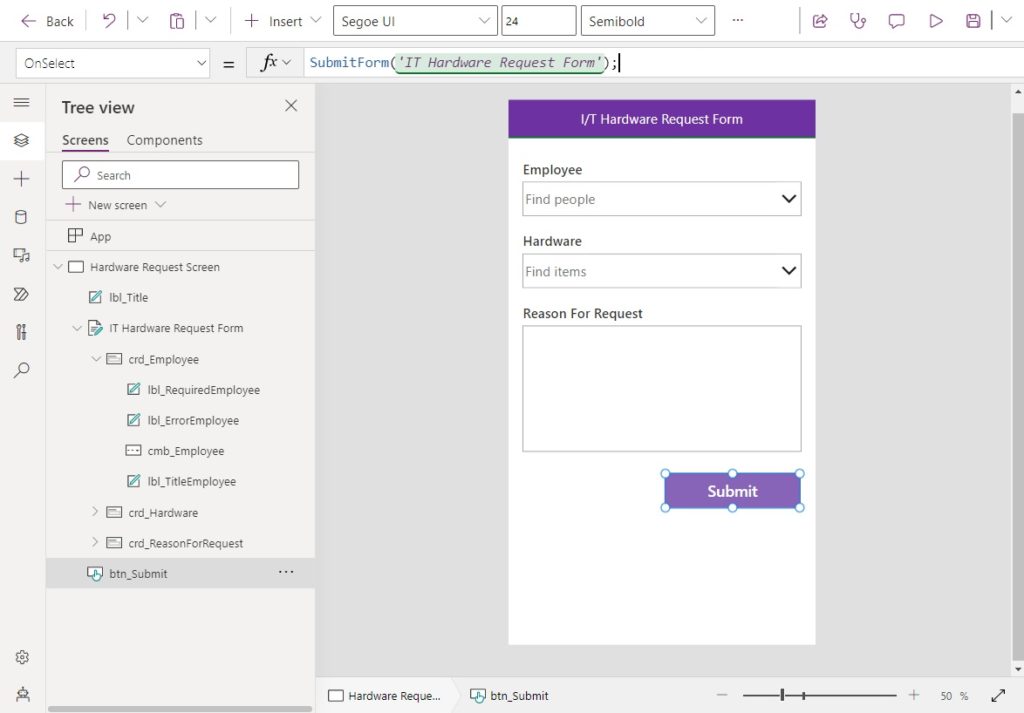The height and width of the screenshot is (713, 1024).
Task: Open the Search panel in the left rail
Action: tap(22, 370)
